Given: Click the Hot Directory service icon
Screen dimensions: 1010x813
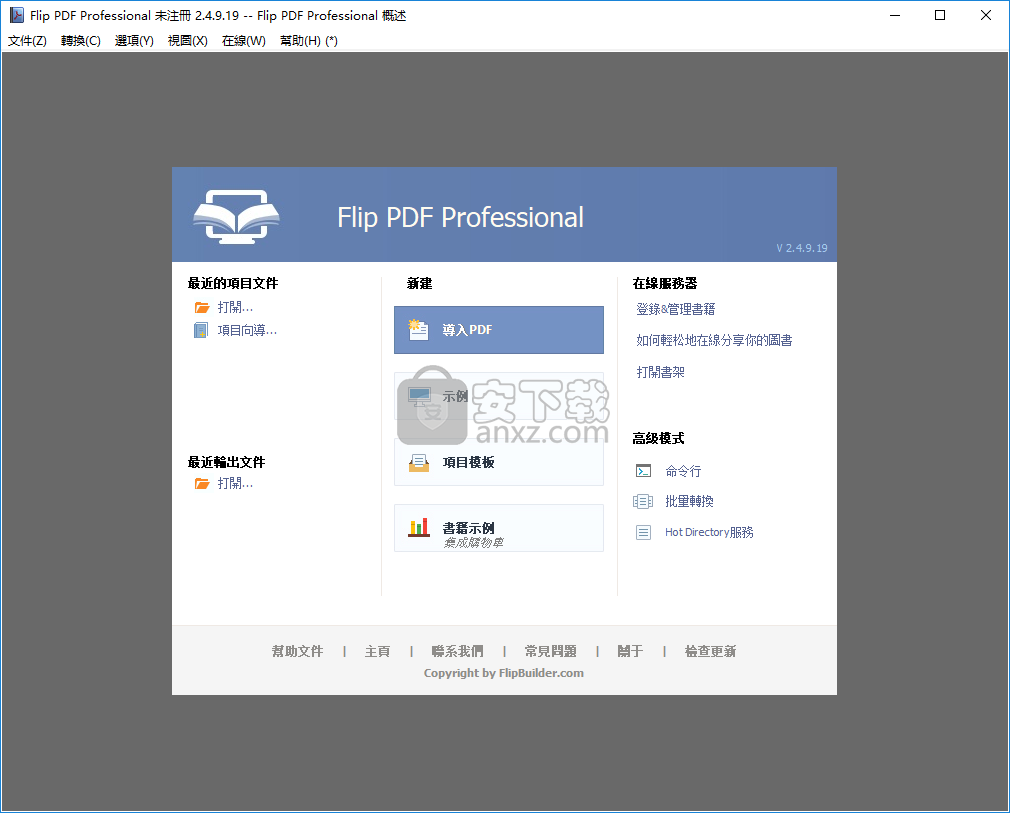Looking at the screenshot, I should click(x=644, y=532).
